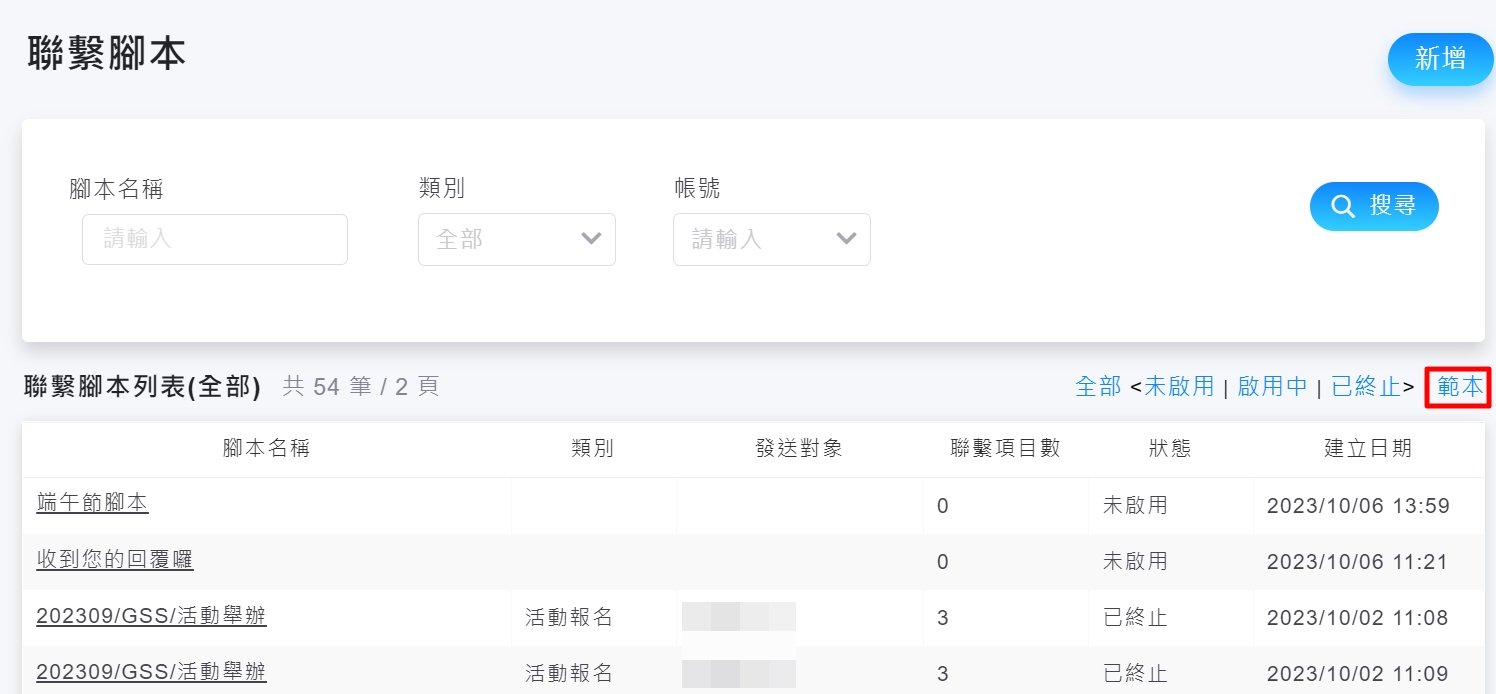Click the magnifier icon in the 搜尋 button

pyautogui.click(x=1342, y=206)
